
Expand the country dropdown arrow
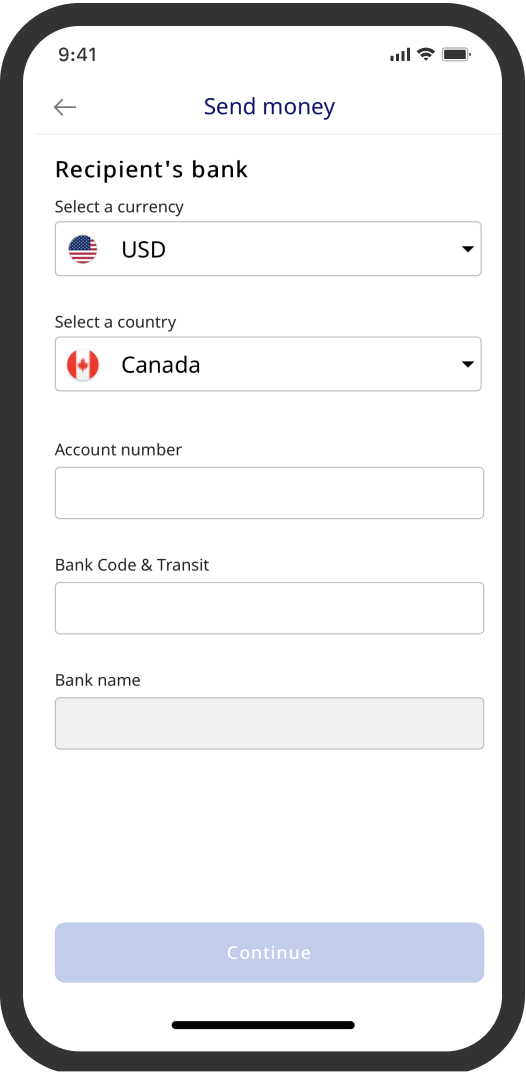click(468, 364)
